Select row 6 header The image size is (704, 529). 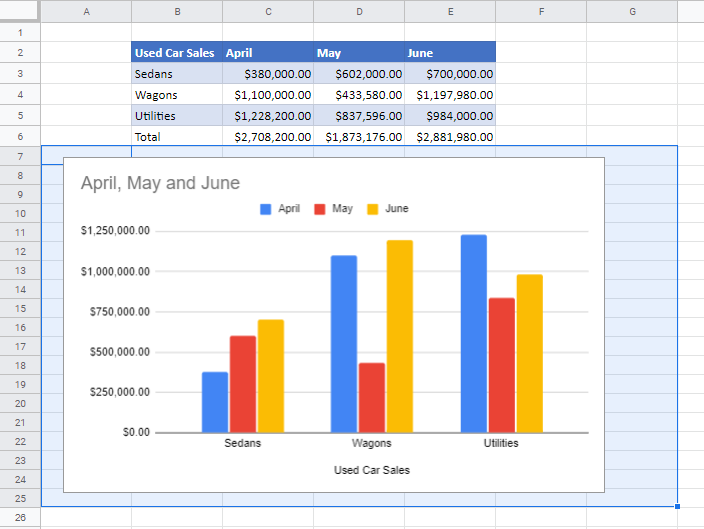[x=20, y=136]
